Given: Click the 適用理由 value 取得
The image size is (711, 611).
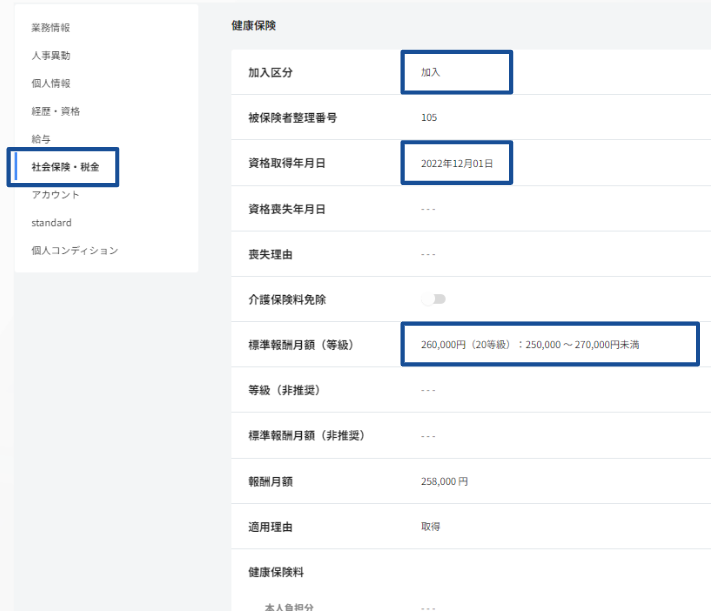Looking at the screenshot, I should pos(431,526).
